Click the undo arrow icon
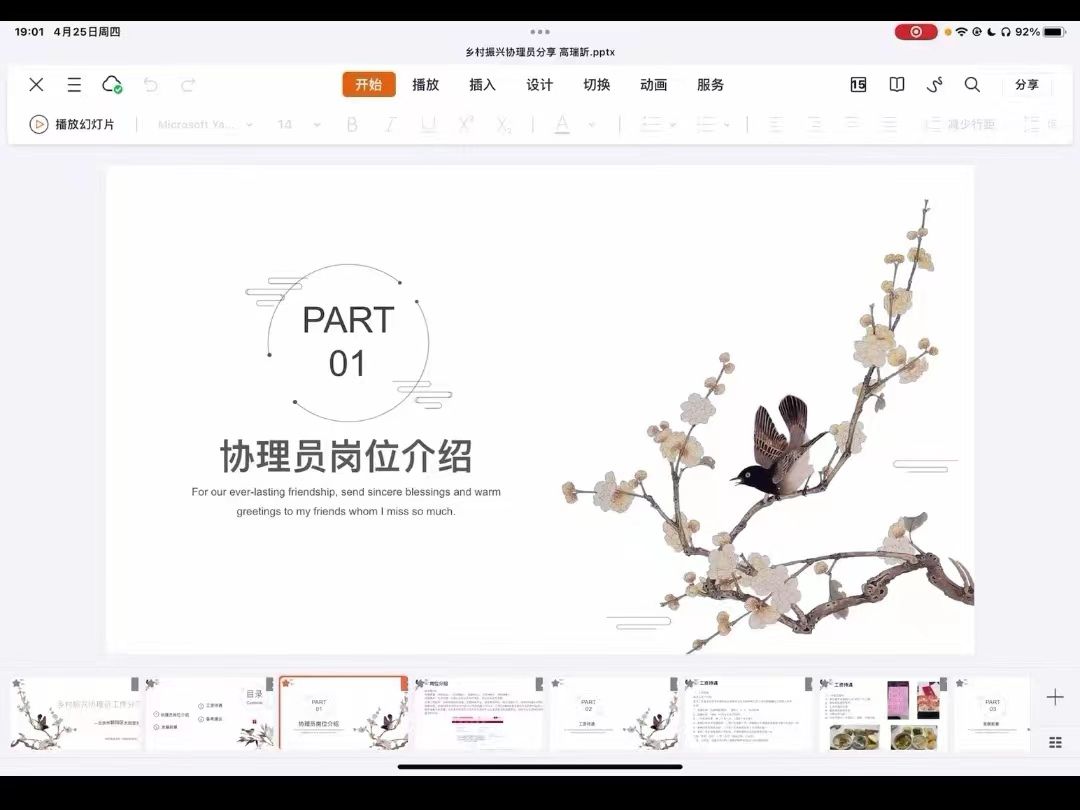The image size is (1080, 810). pyautogui.click(x=151, y=85)
